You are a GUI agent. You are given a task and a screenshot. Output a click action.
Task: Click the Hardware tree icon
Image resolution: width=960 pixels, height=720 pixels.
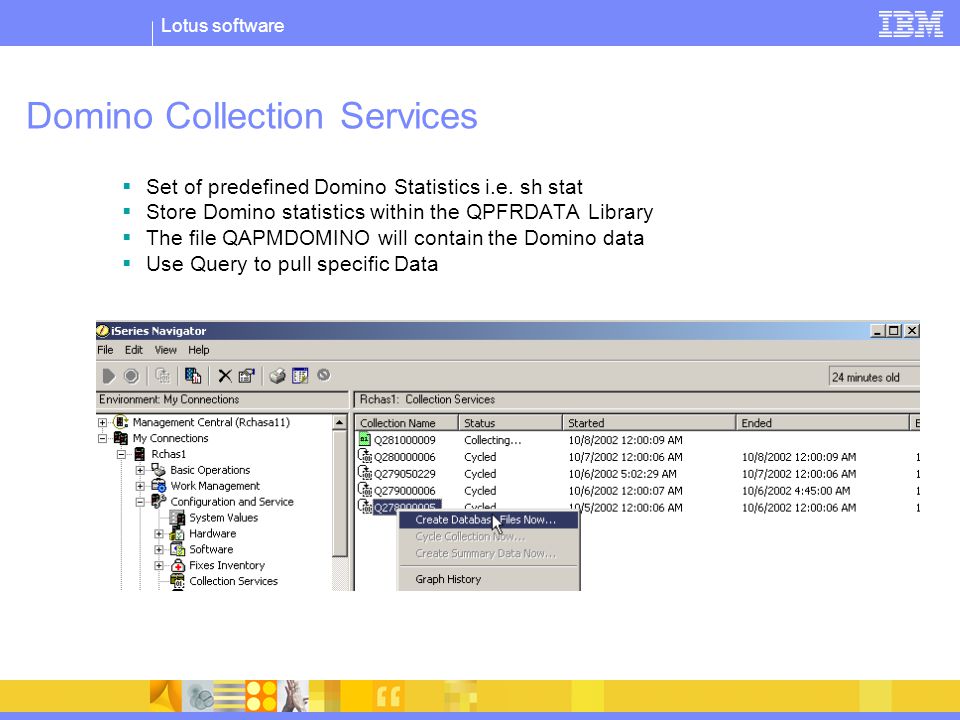tap(178, 533)
